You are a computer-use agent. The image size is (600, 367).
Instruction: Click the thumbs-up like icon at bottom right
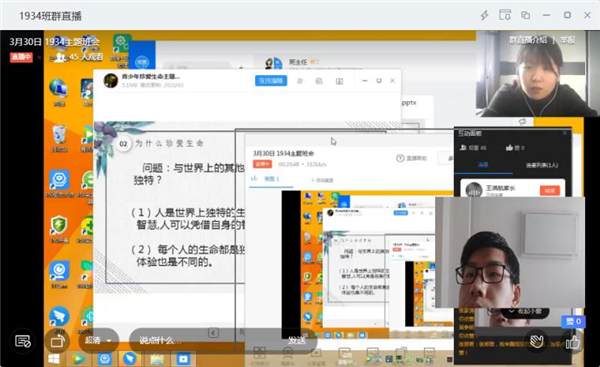click(x=573, y=342)
